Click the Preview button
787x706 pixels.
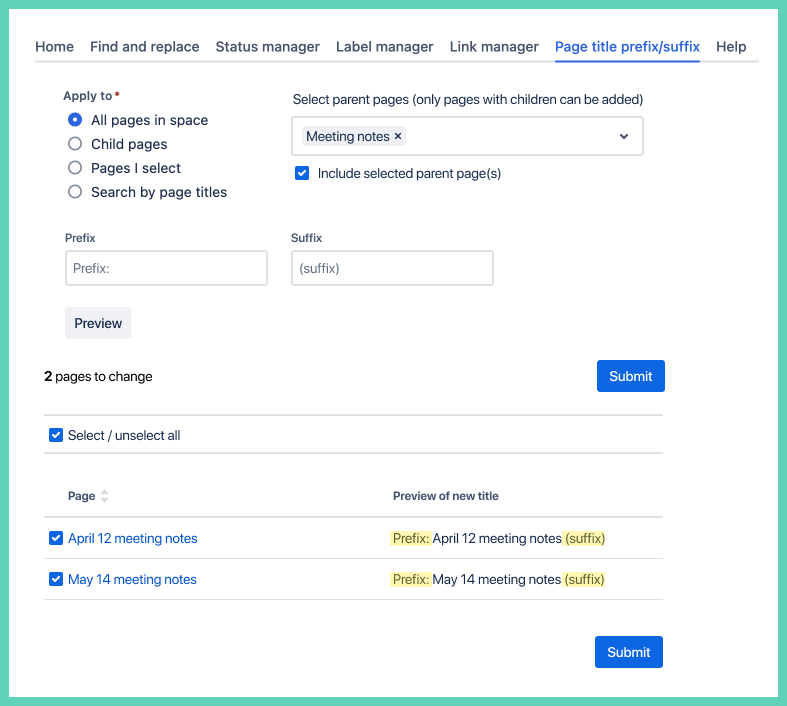(x=98, y=323)
